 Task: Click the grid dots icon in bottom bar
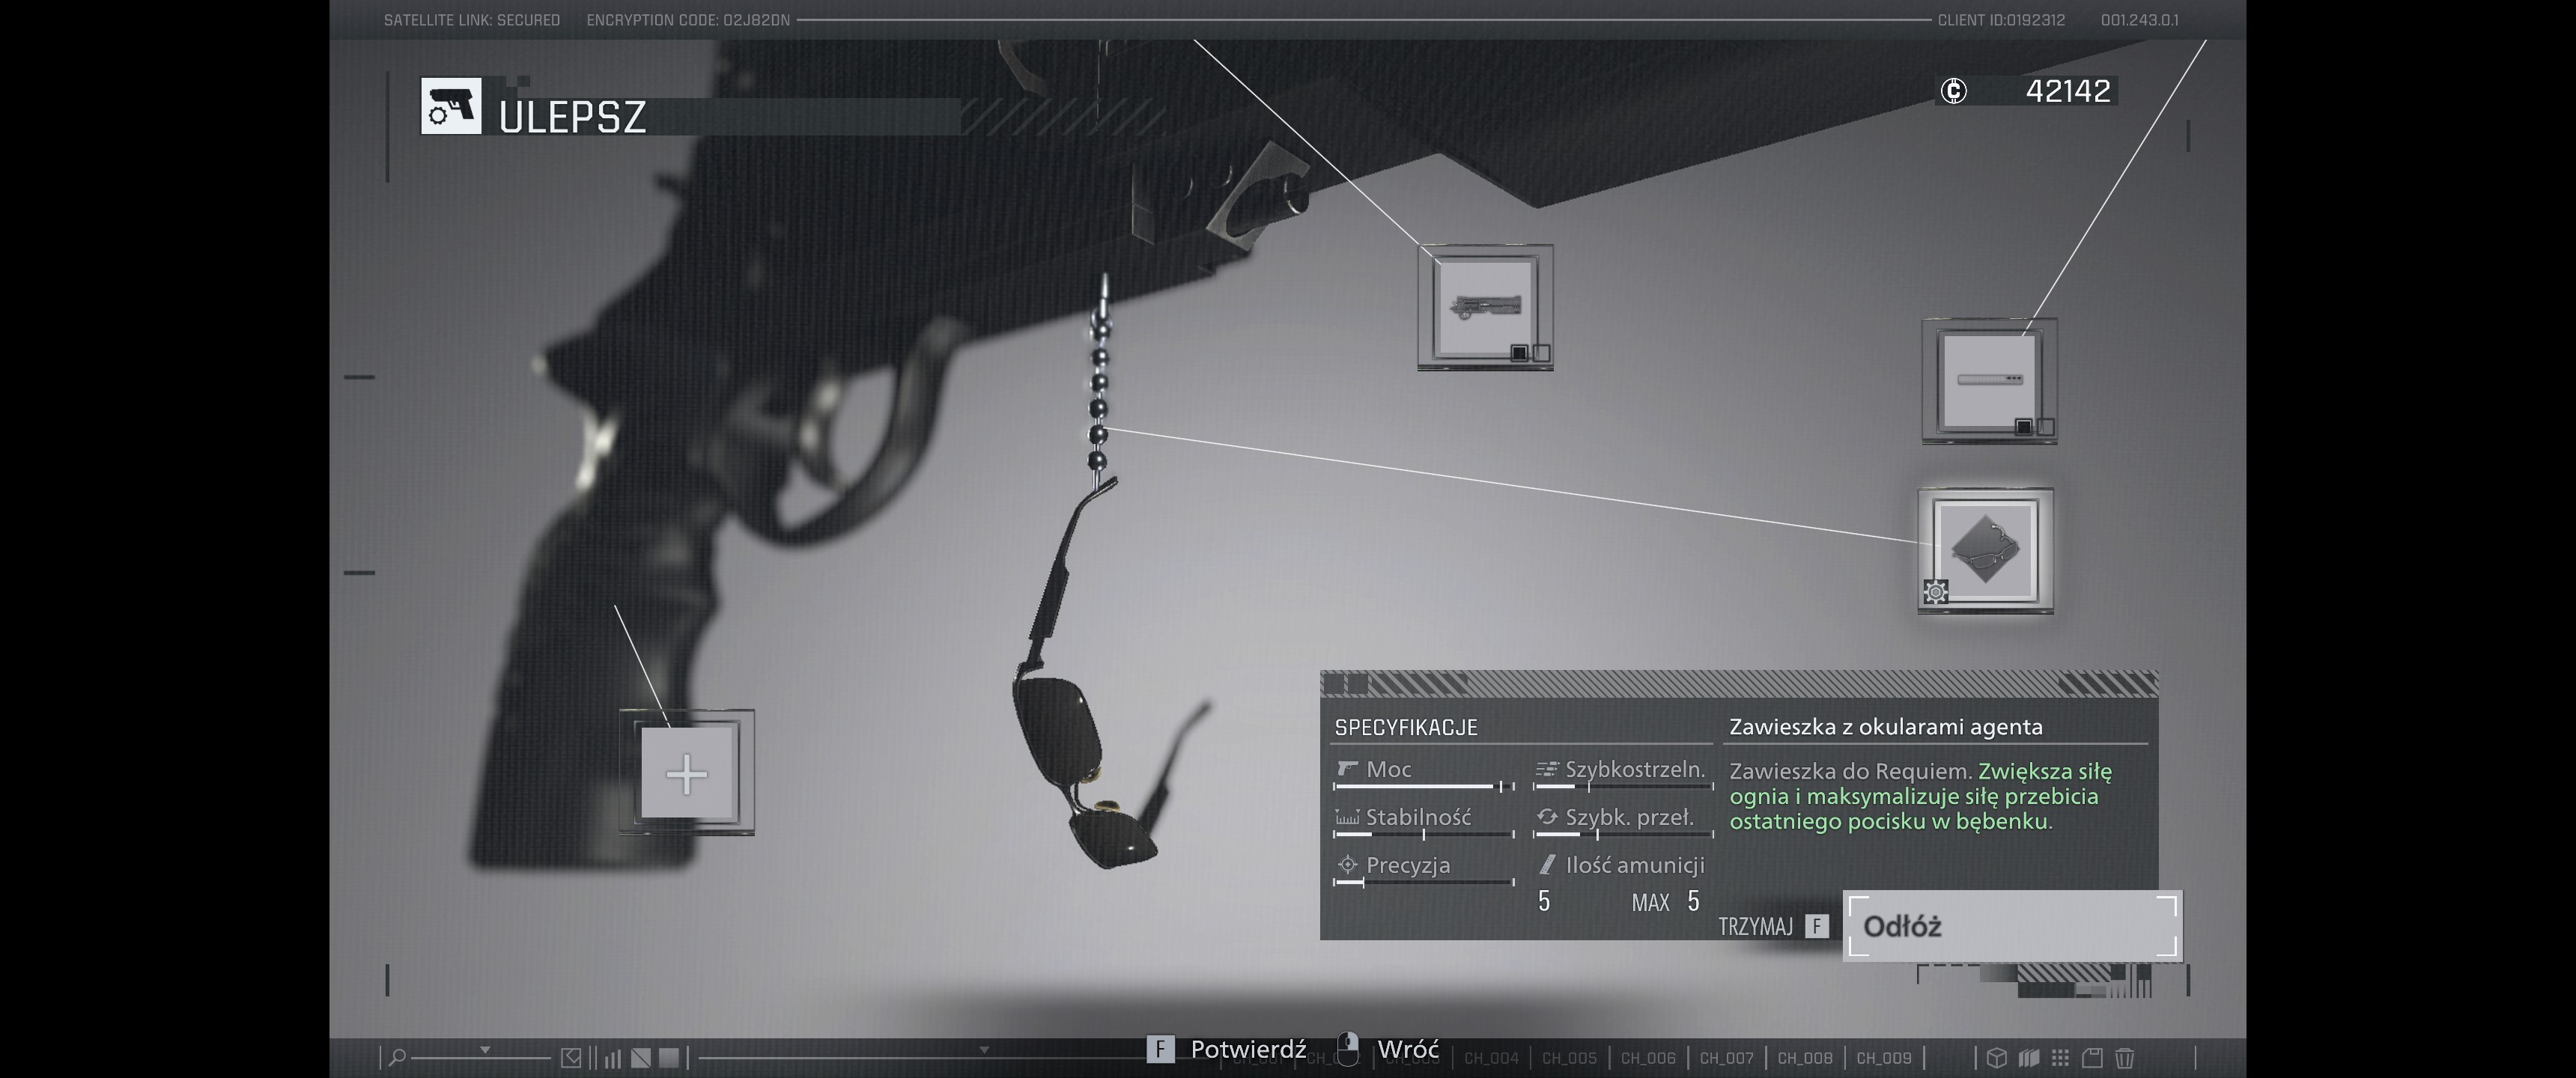2060,1057
